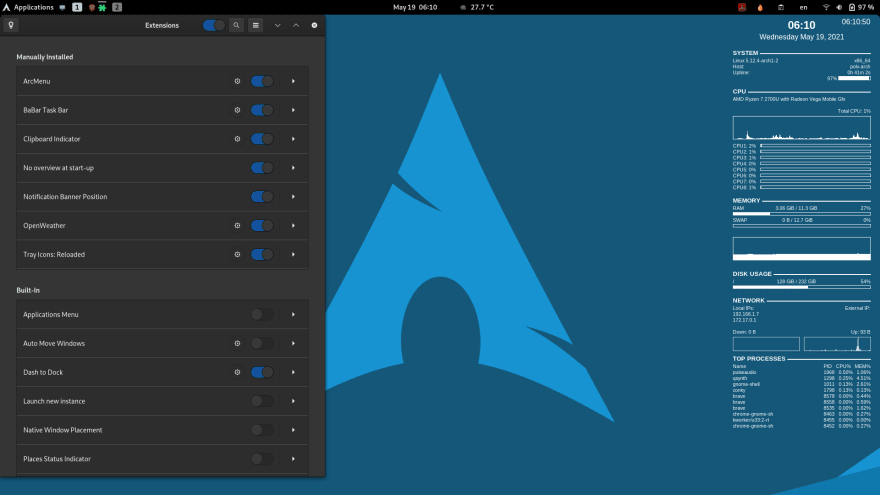Screen dimensions: 880x495
Task: Disable the ArcMenu extension switch
Action: 262,81
